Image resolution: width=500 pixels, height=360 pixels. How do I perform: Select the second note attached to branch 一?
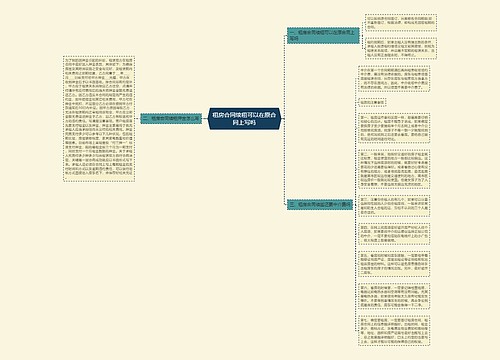point(401,49)
